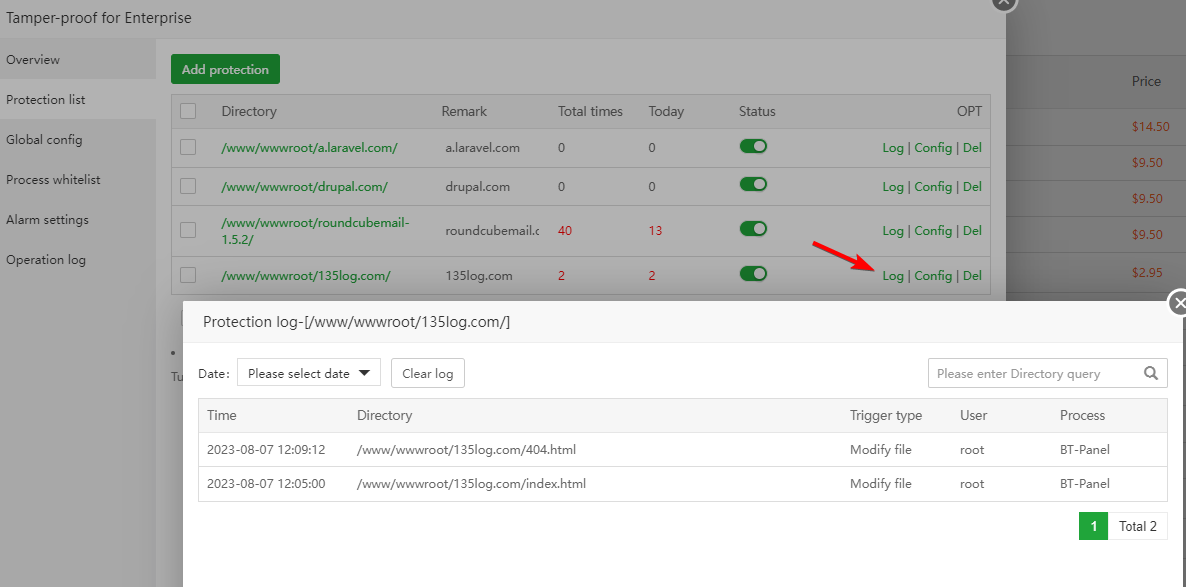Click the search magnifier icon in log
The image size is (1186, 587).
point(1151,373)
